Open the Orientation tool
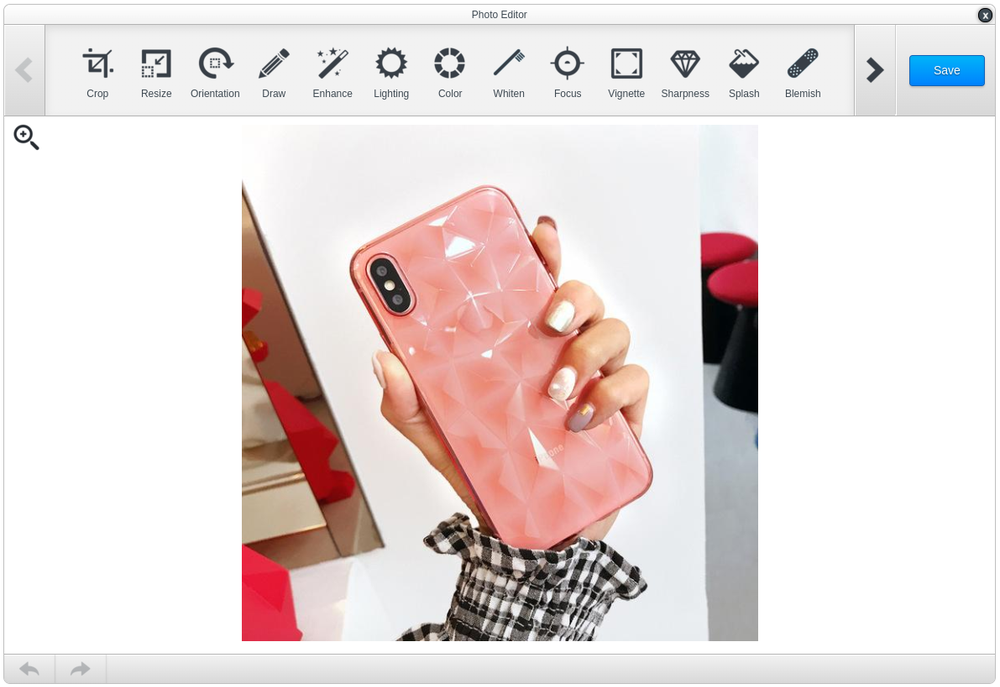 pyautogui.click(x=215, y=70)
